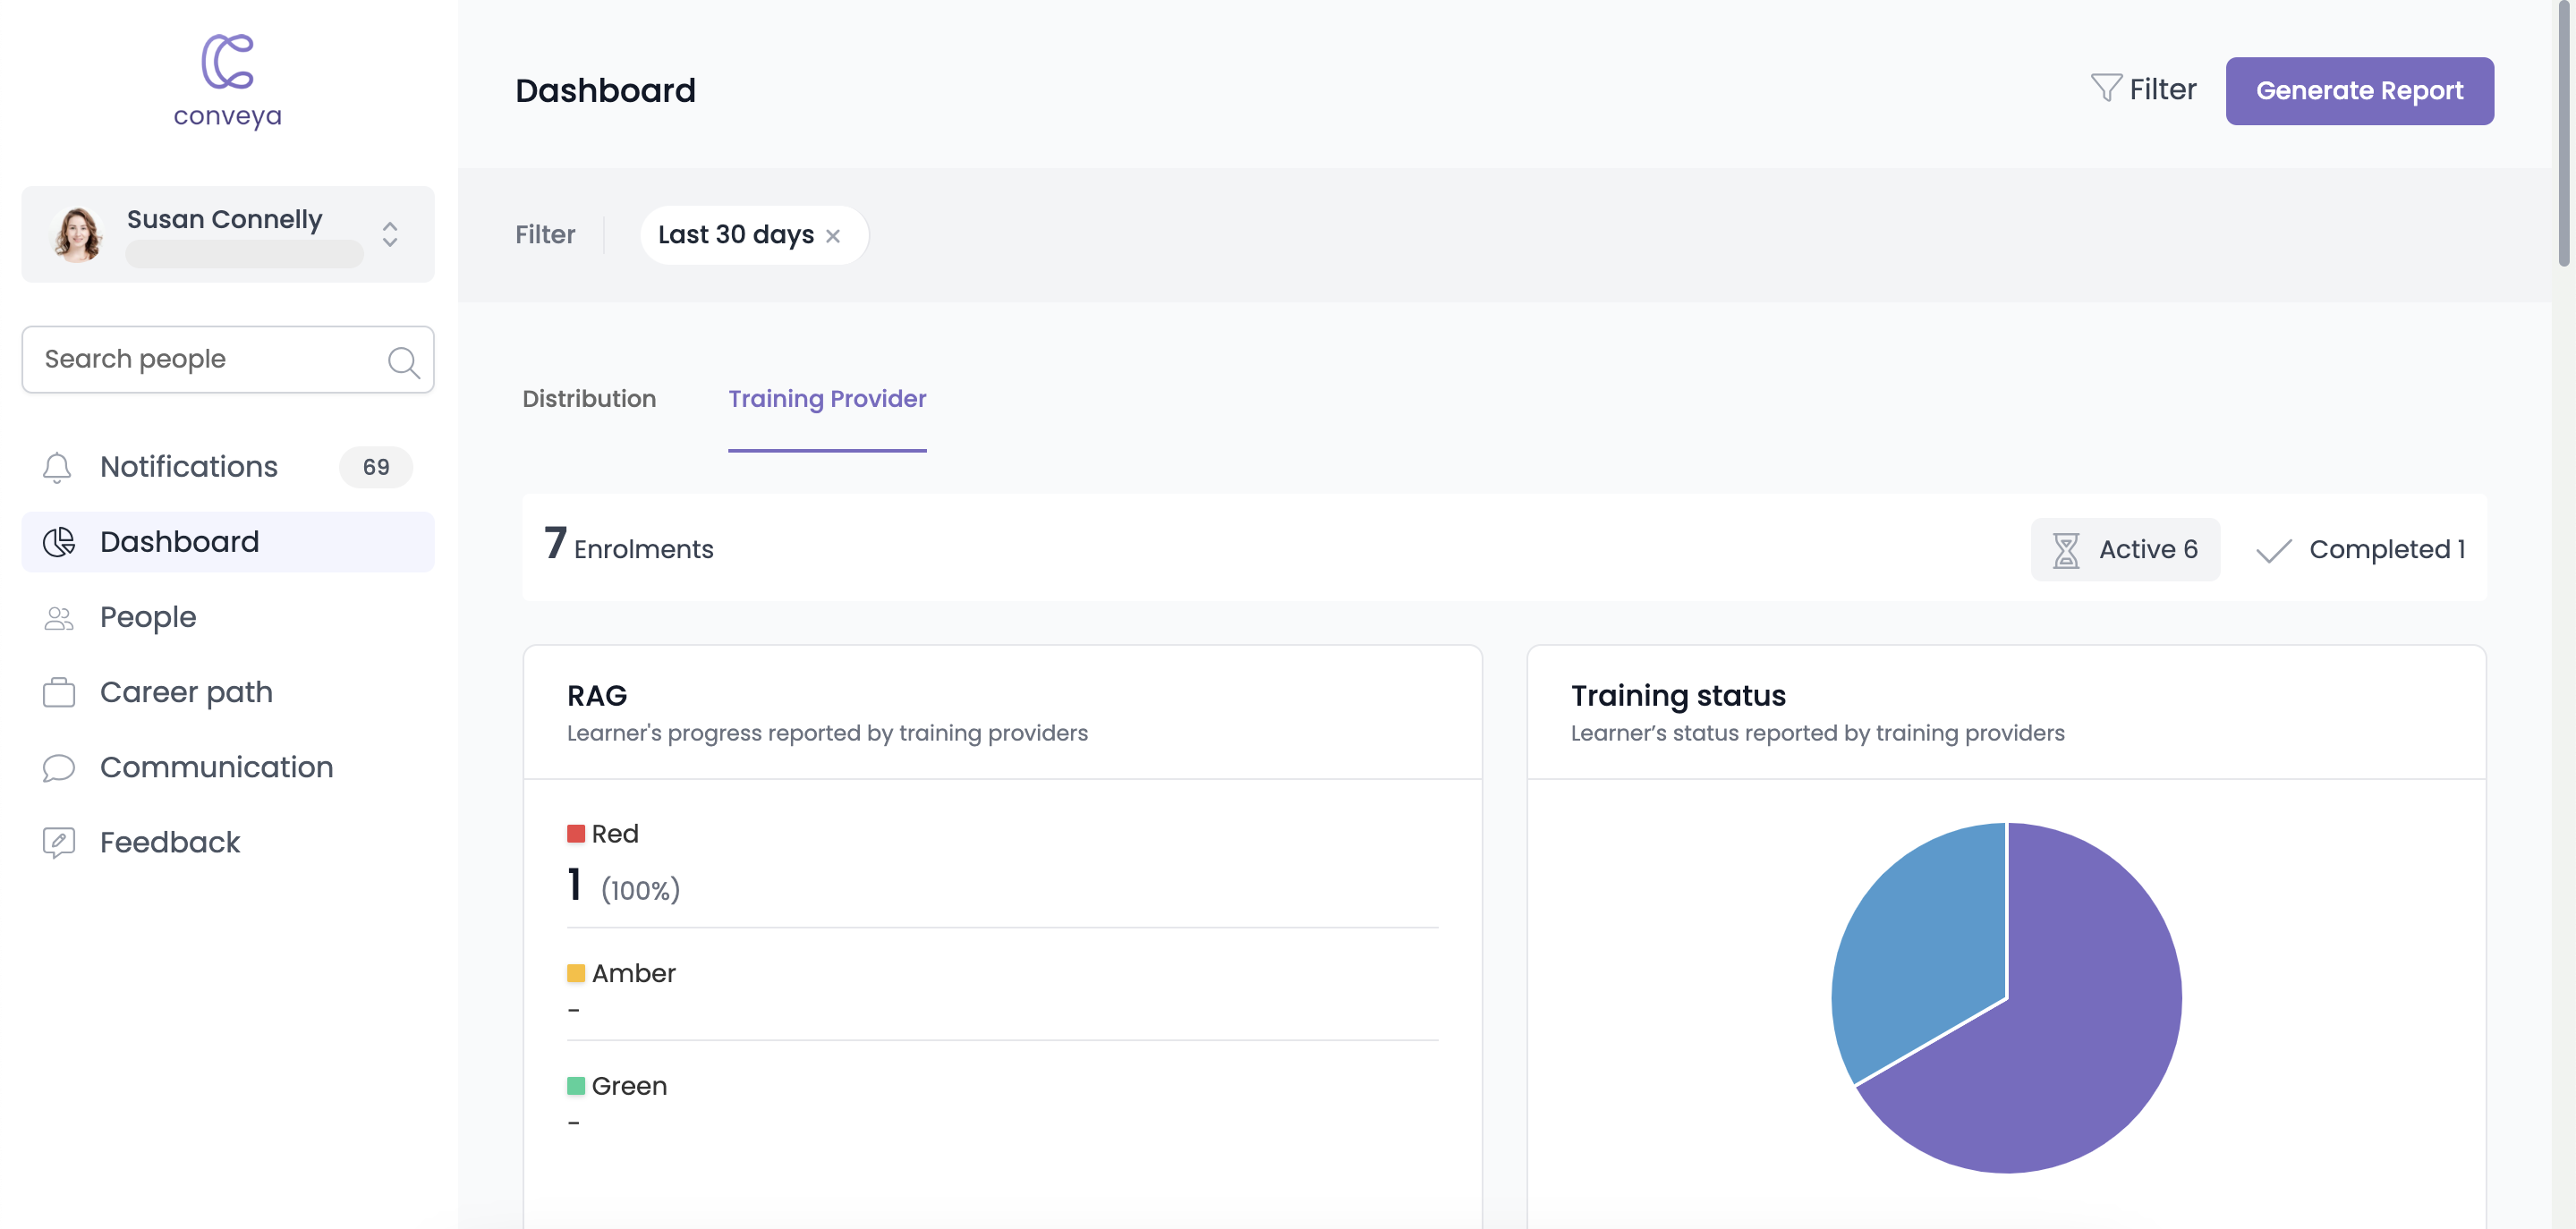Click the Red color swatch

tap(576, 834)
